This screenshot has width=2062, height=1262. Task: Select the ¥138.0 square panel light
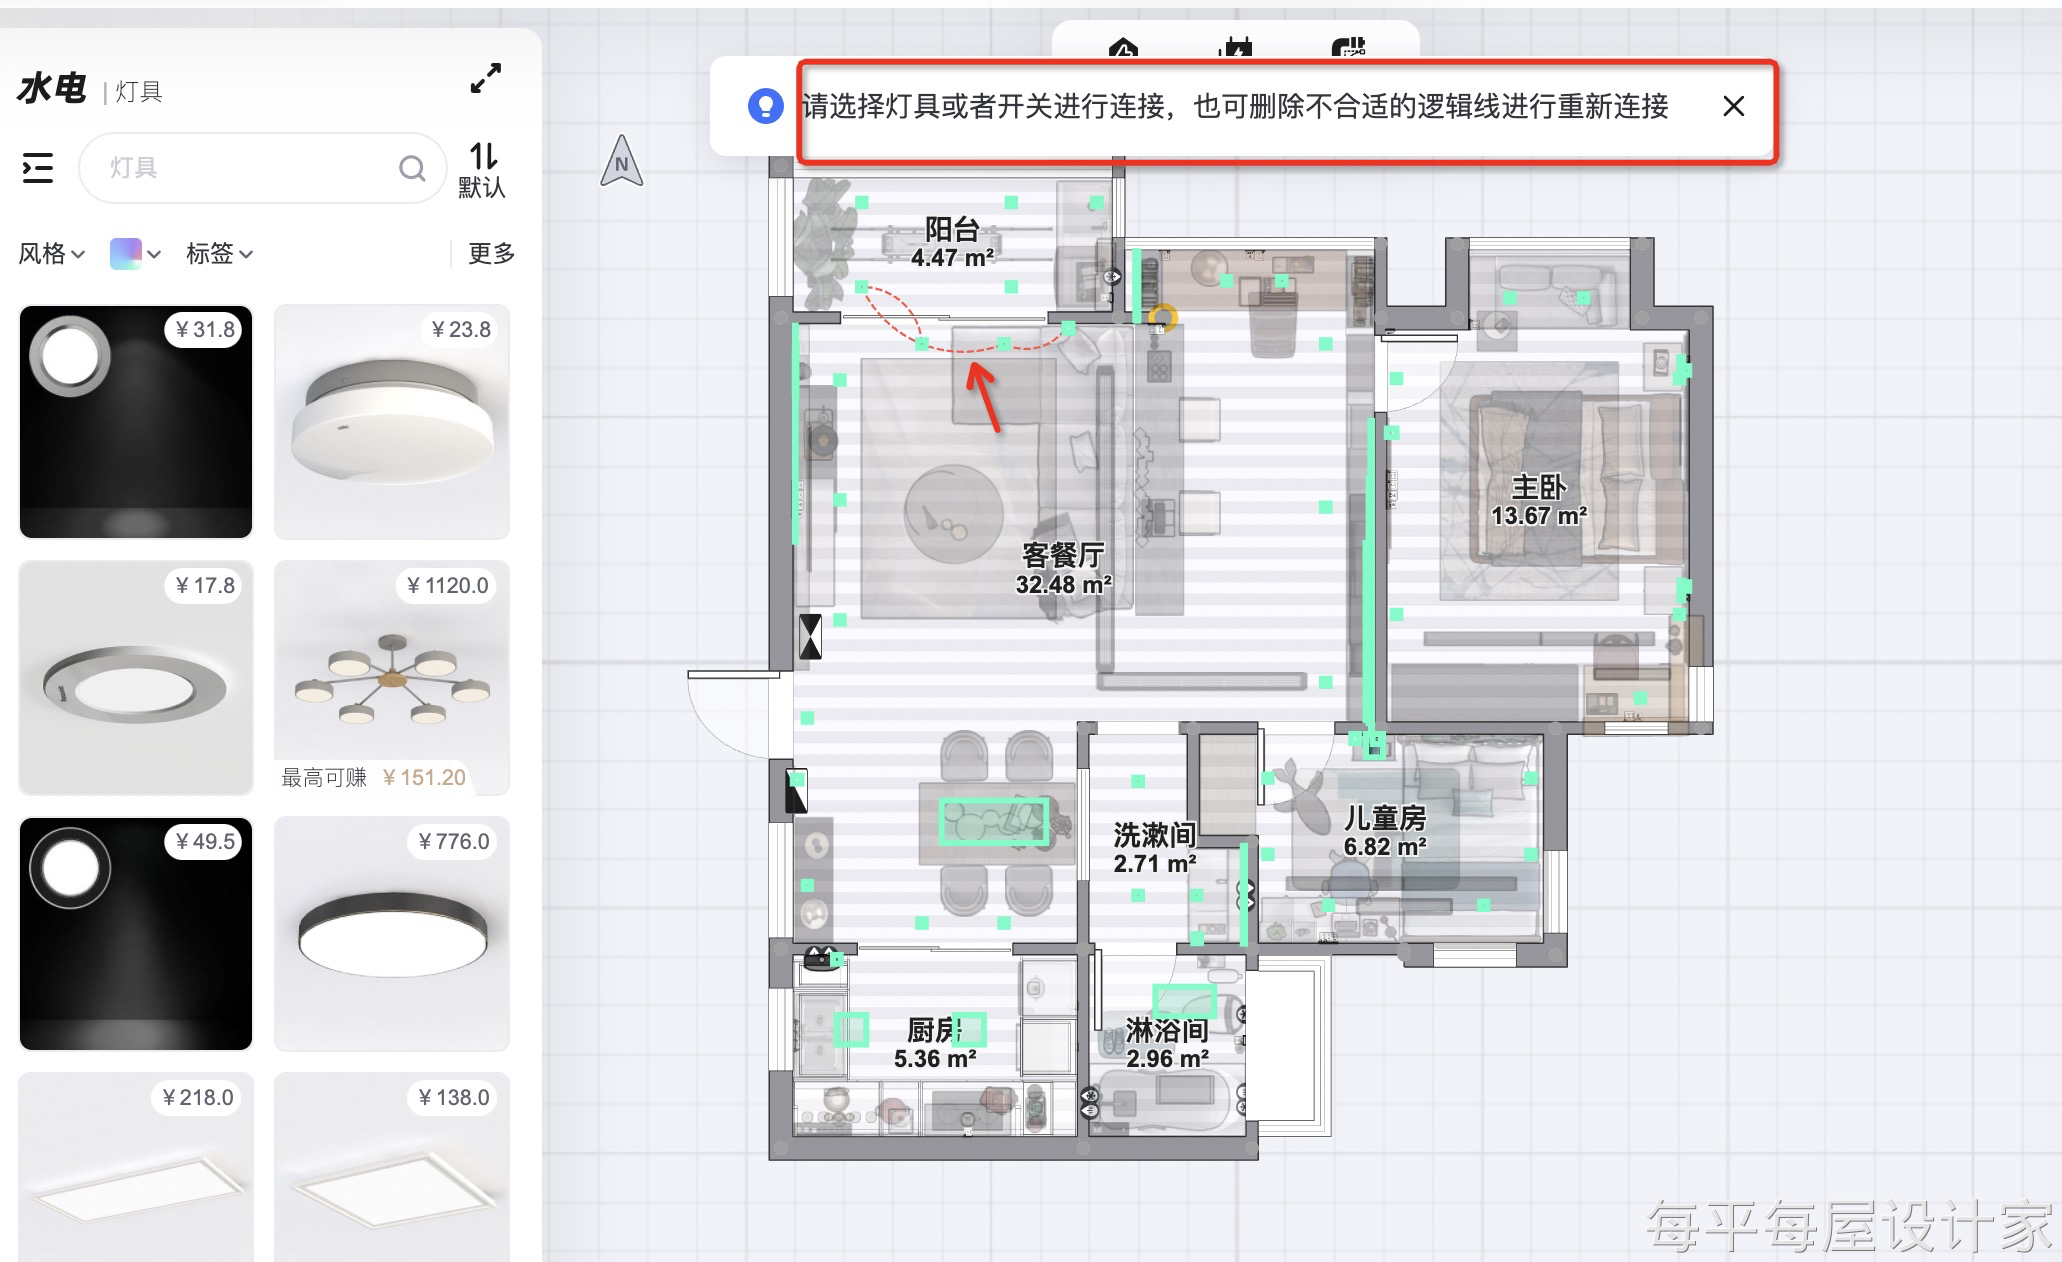[392, 1167]
